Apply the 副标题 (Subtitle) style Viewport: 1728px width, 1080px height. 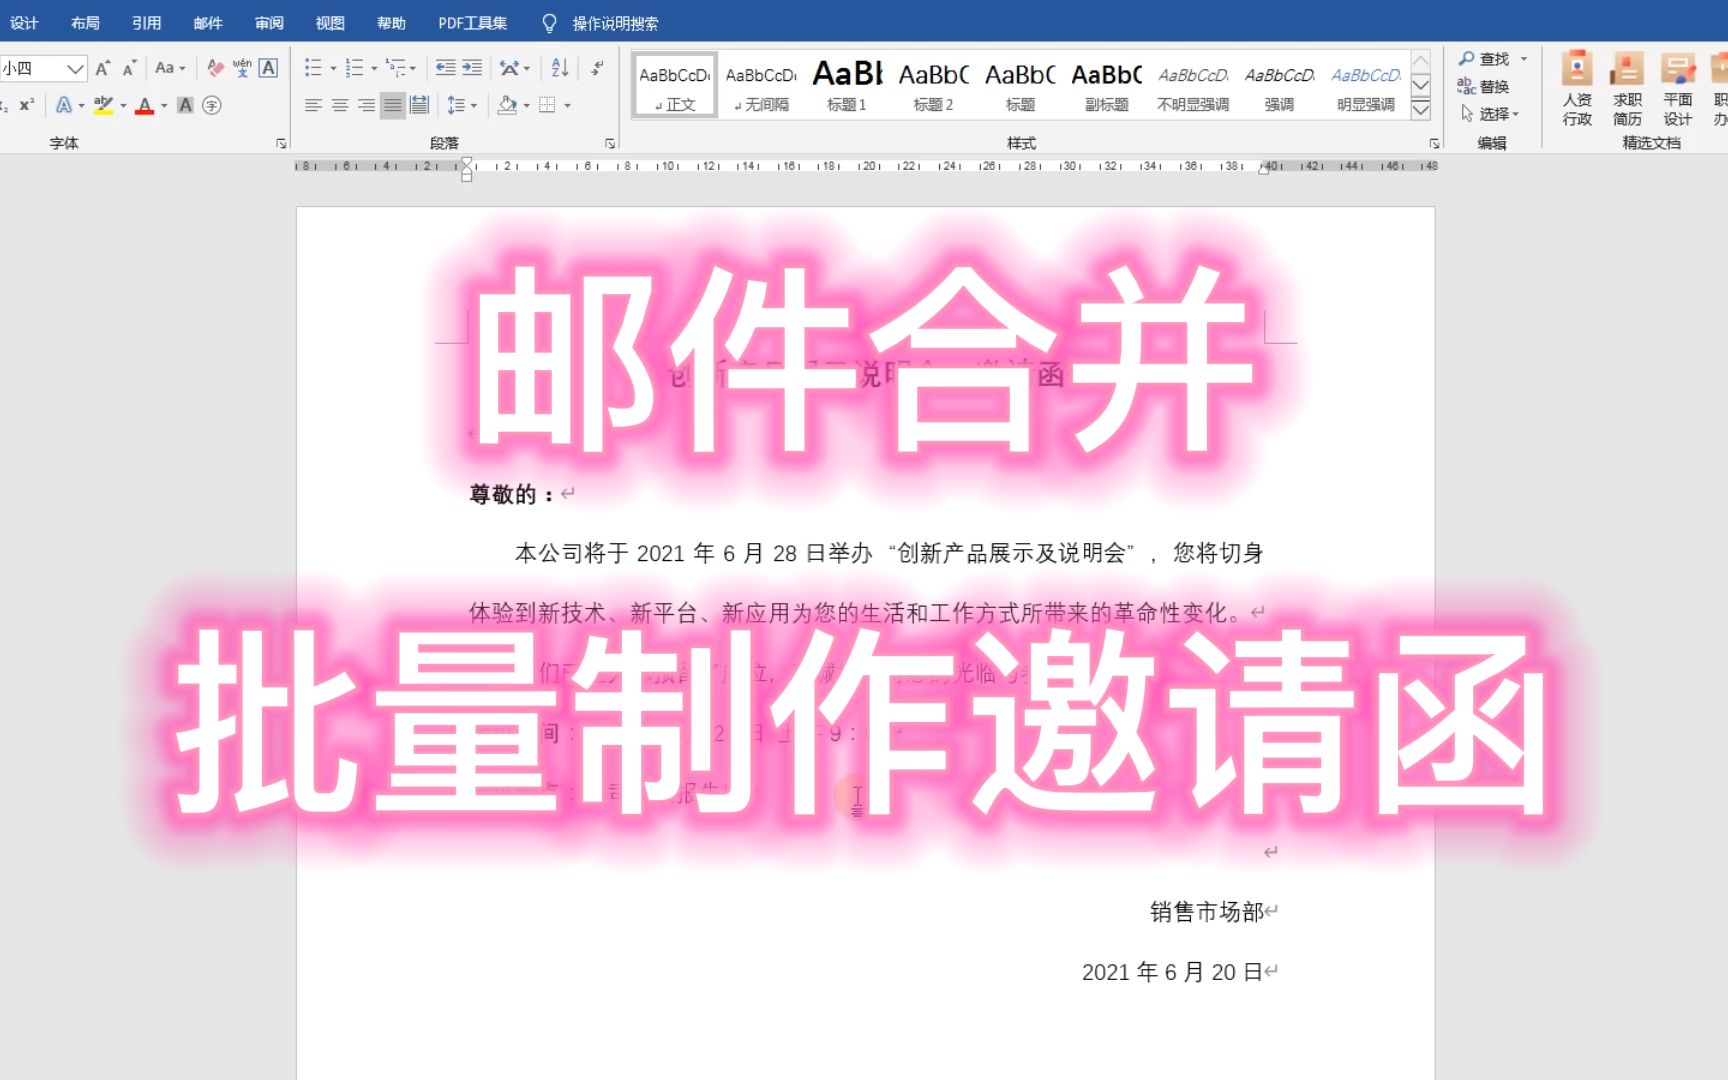click(1107, 86)
